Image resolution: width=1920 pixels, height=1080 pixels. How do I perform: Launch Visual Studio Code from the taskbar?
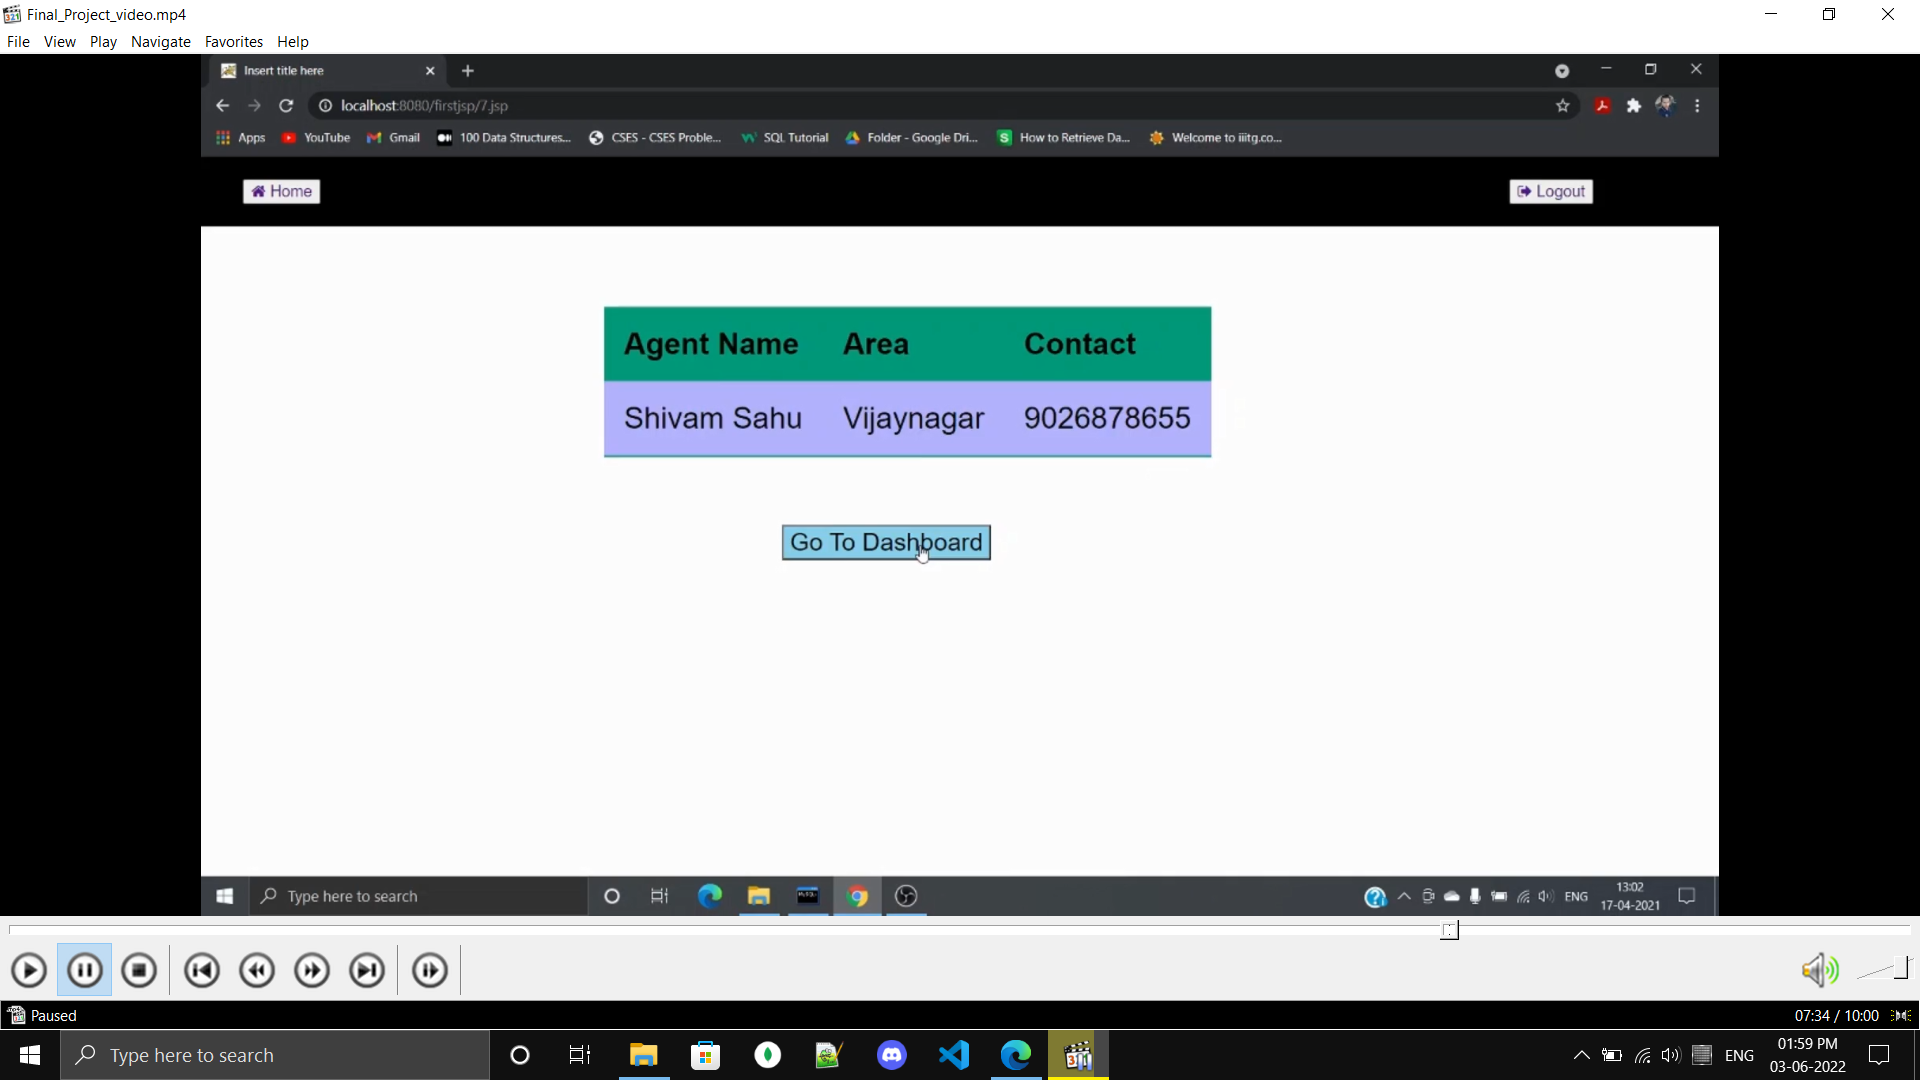pyautogui.click(x=954, y=1055)
